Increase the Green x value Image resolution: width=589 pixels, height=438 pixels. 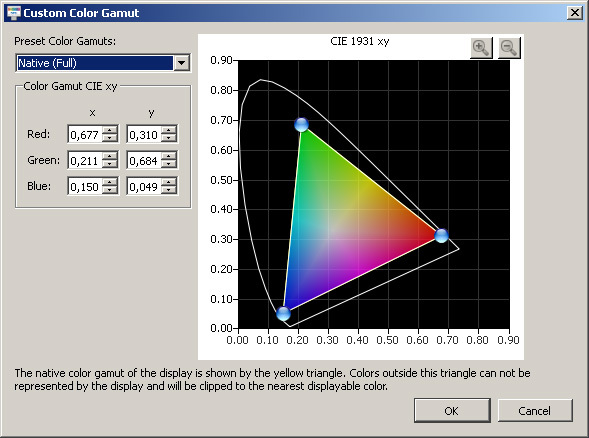(x=110, y=156)
